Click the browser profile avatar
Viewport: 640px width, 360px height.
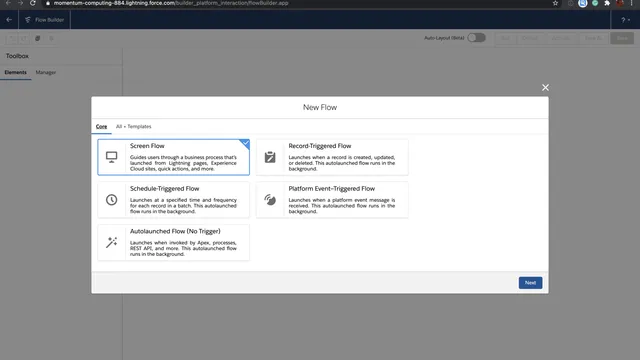pyautogui.click(x=620, y=3)
